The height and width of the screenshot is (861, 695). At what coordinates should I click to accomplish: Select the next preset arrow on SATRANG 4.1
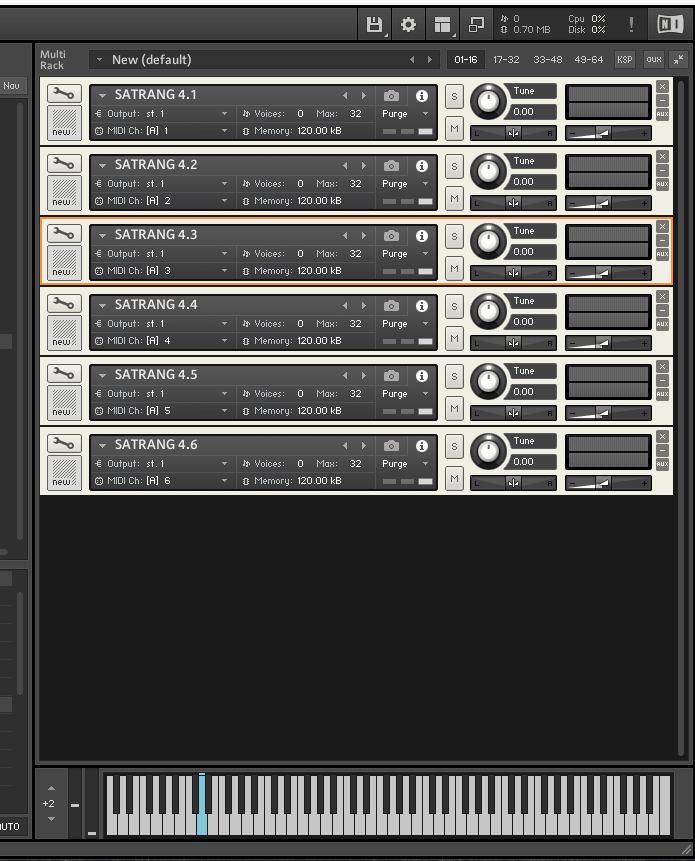363,96
